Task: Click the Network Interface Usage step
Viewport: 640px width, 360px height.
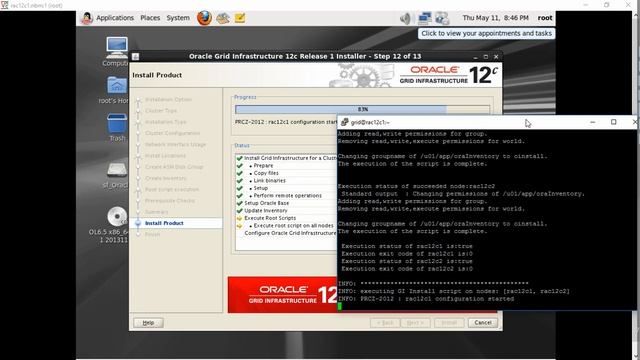Action: coord(176,144)
